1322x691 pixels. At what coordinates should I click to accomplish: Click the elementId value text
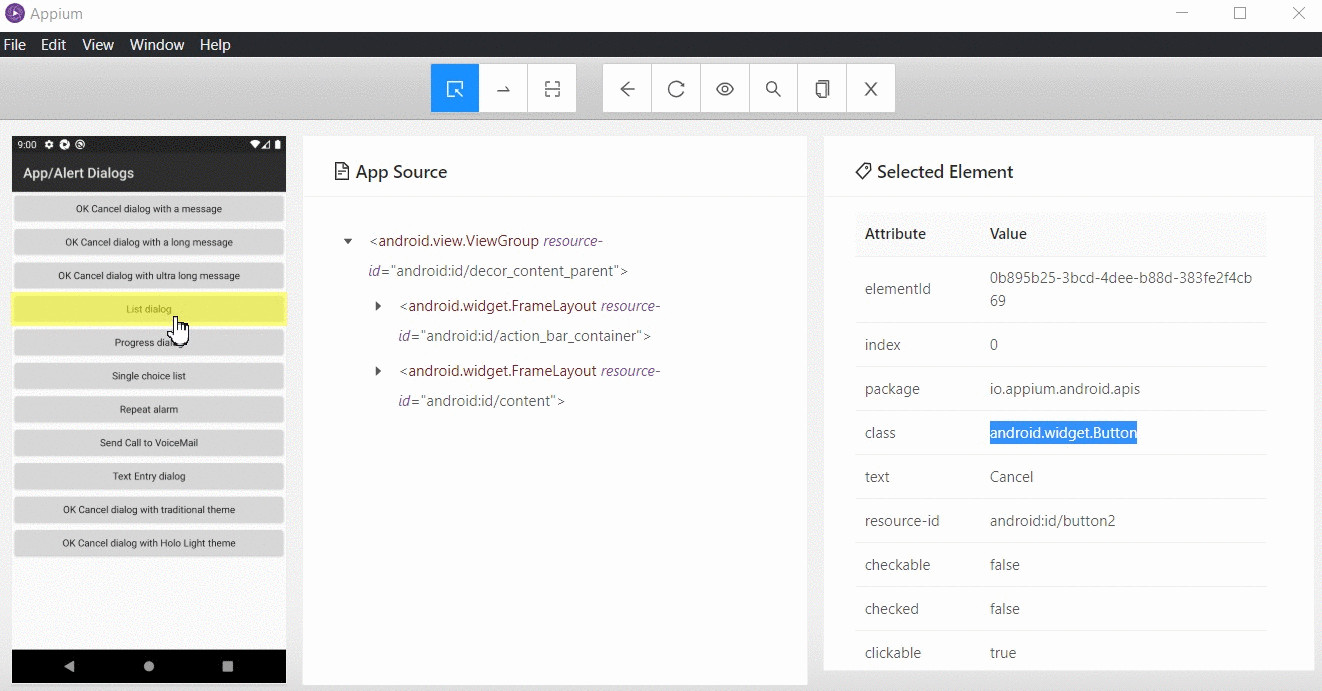[x=1121, y=289]
